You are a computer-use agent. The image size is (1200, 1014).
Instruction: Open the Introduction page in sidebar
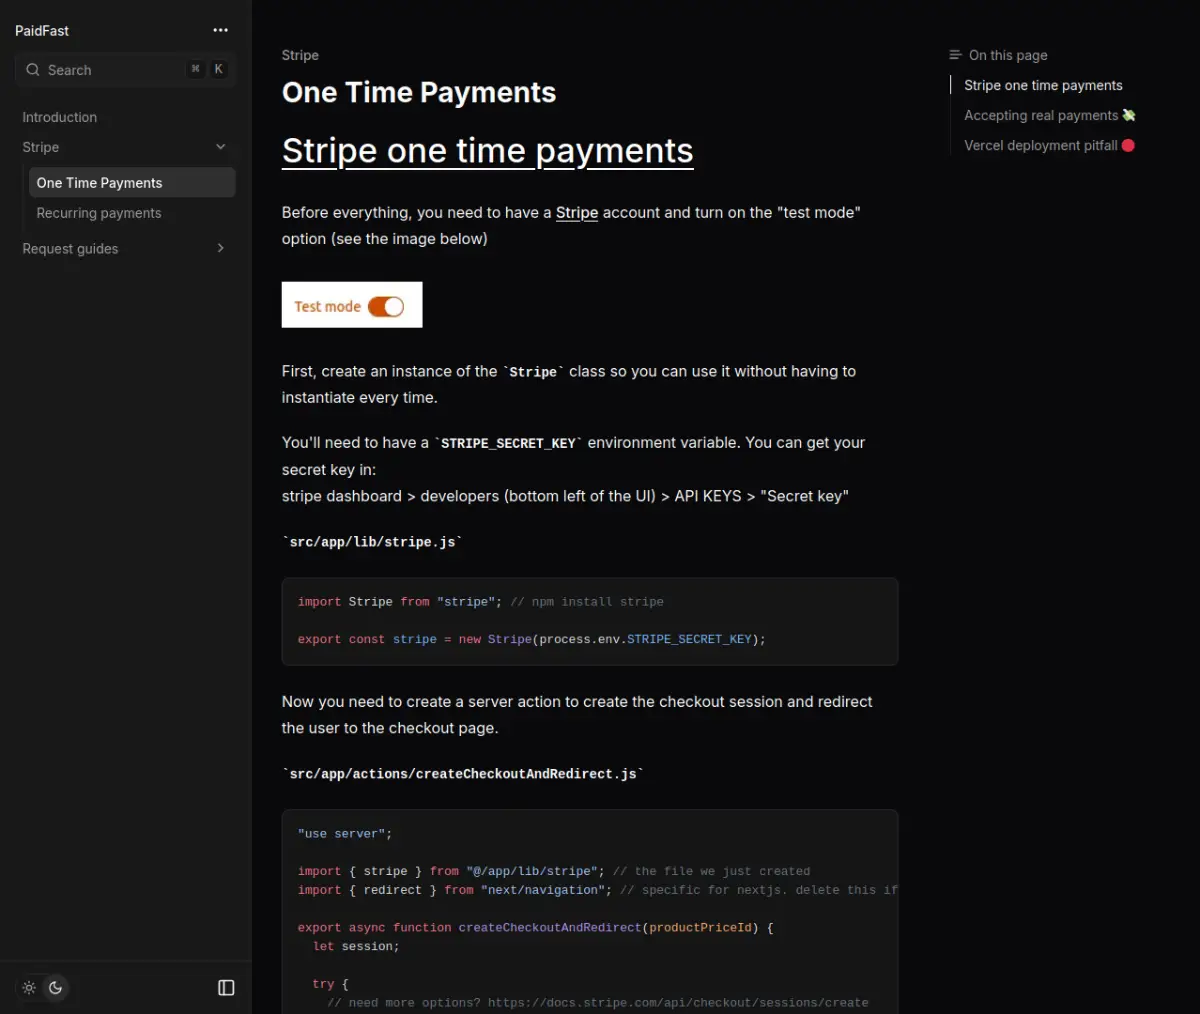[60, 117]
